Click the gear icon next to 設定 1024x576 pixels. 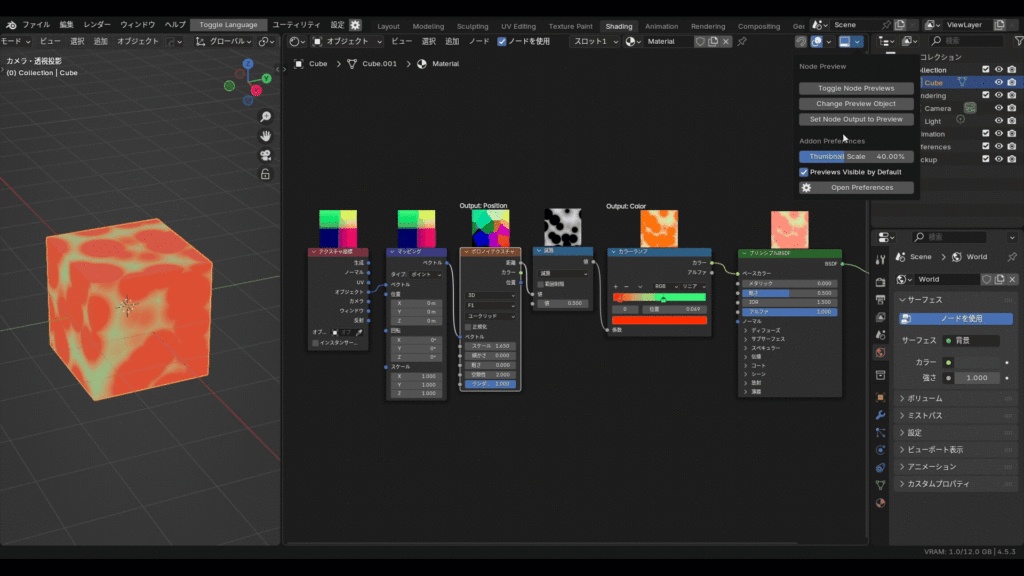[355, 25]
